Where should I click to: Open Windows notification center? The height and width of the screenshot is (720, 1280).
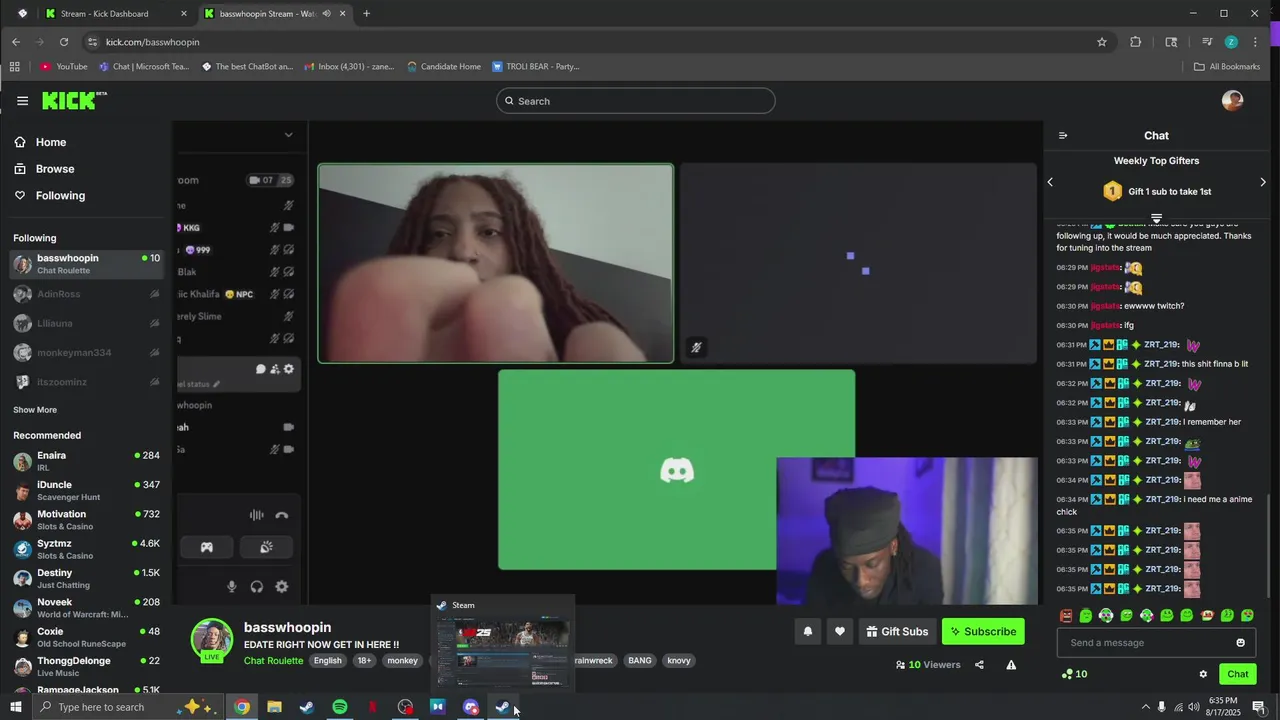[1259, 707]
